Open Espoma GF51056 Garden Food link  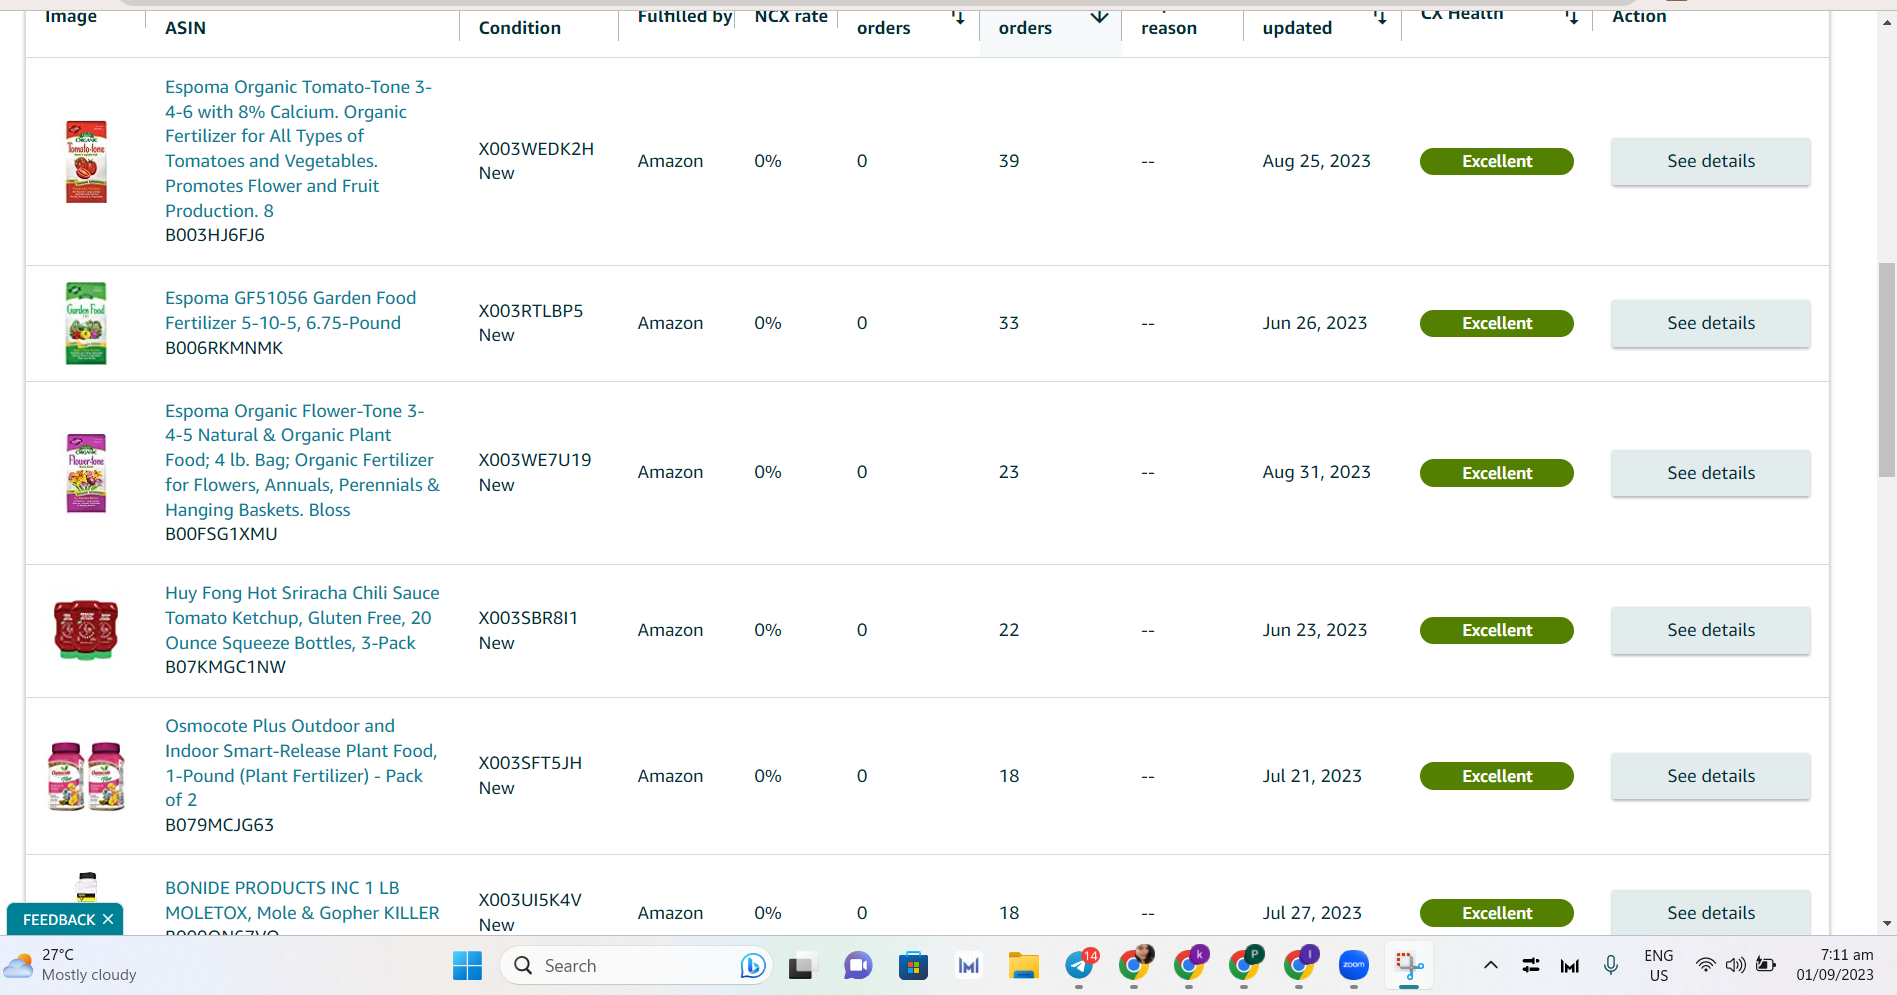(291, 310)
